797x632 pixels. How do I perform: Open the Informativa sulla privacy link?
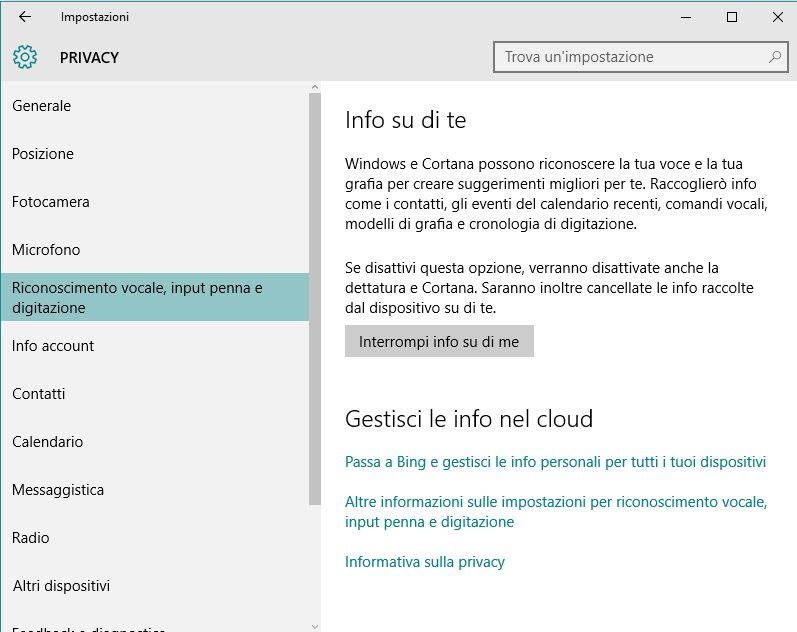point(425,562)
